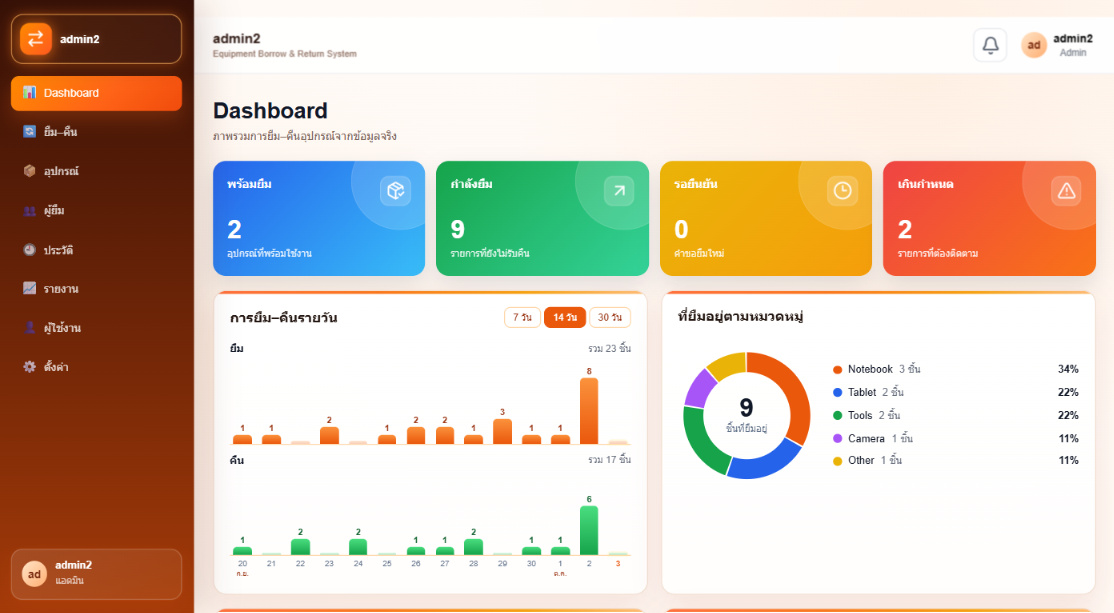Open the กำลังยืม summary card
1114x613 pixels.
click(x=542, y=218)
